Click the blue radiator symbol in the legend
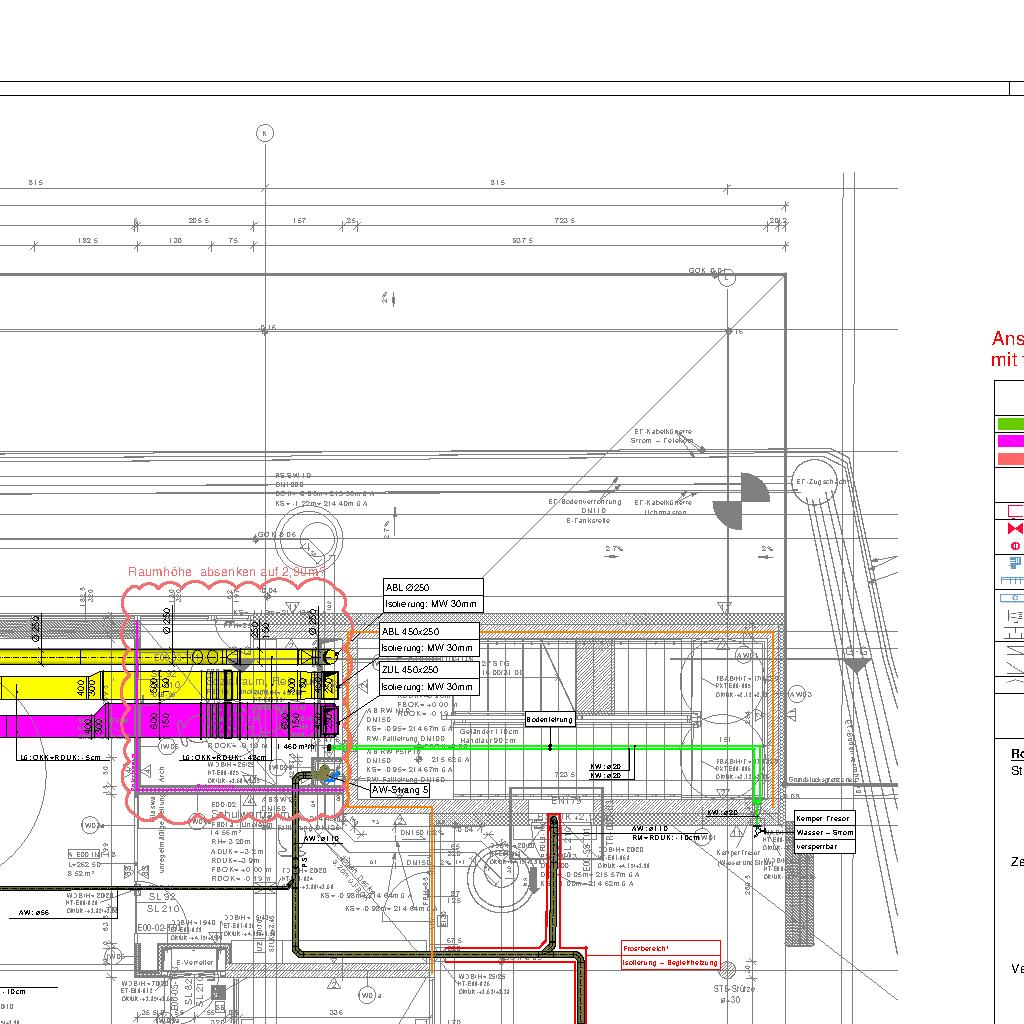The image size is (1024, 1024). (x=1015, y=563)
